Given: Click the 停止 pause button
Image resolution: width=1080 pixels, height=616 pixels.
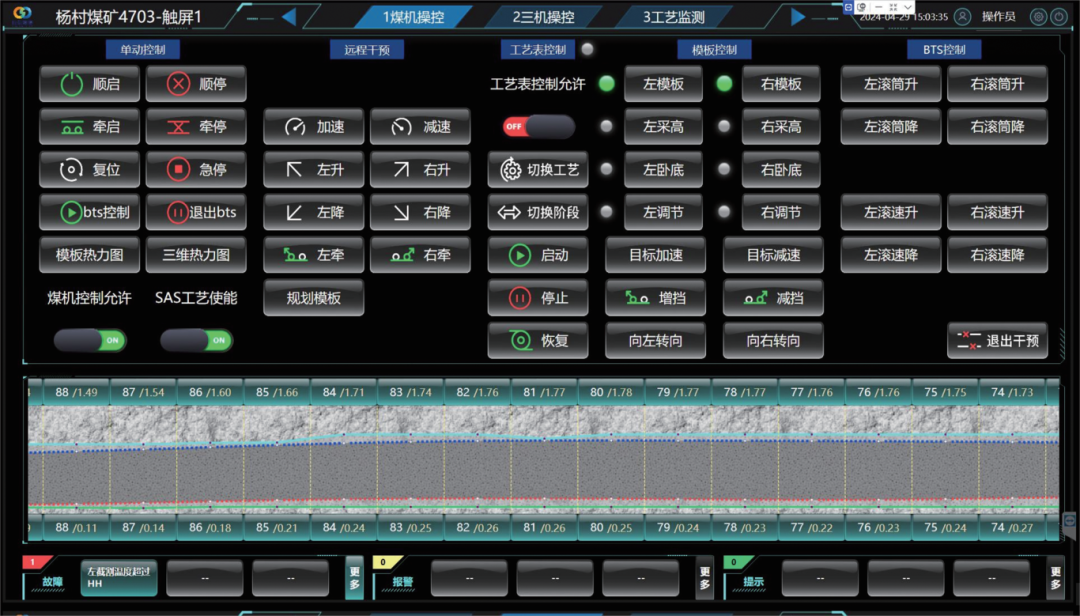Looking at the screenshot, I should 538,298.
